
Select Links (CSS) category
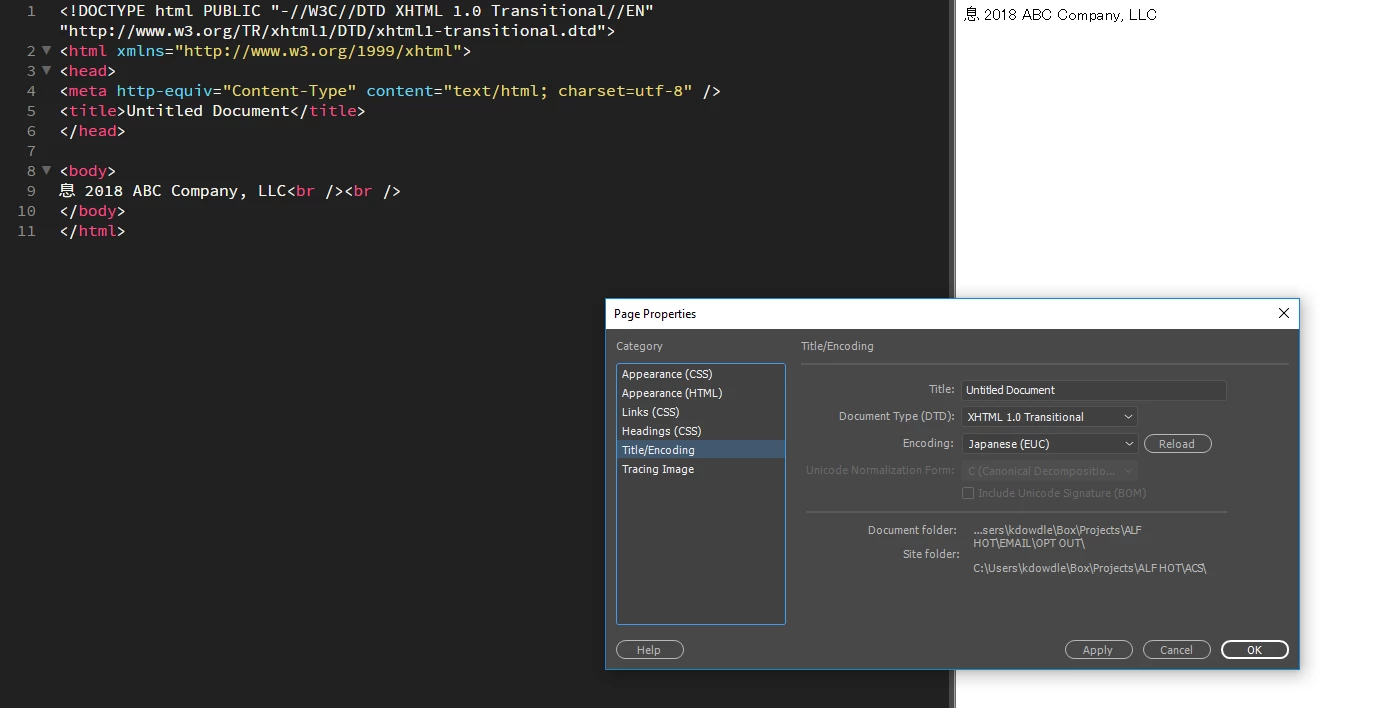coord(701,412)
